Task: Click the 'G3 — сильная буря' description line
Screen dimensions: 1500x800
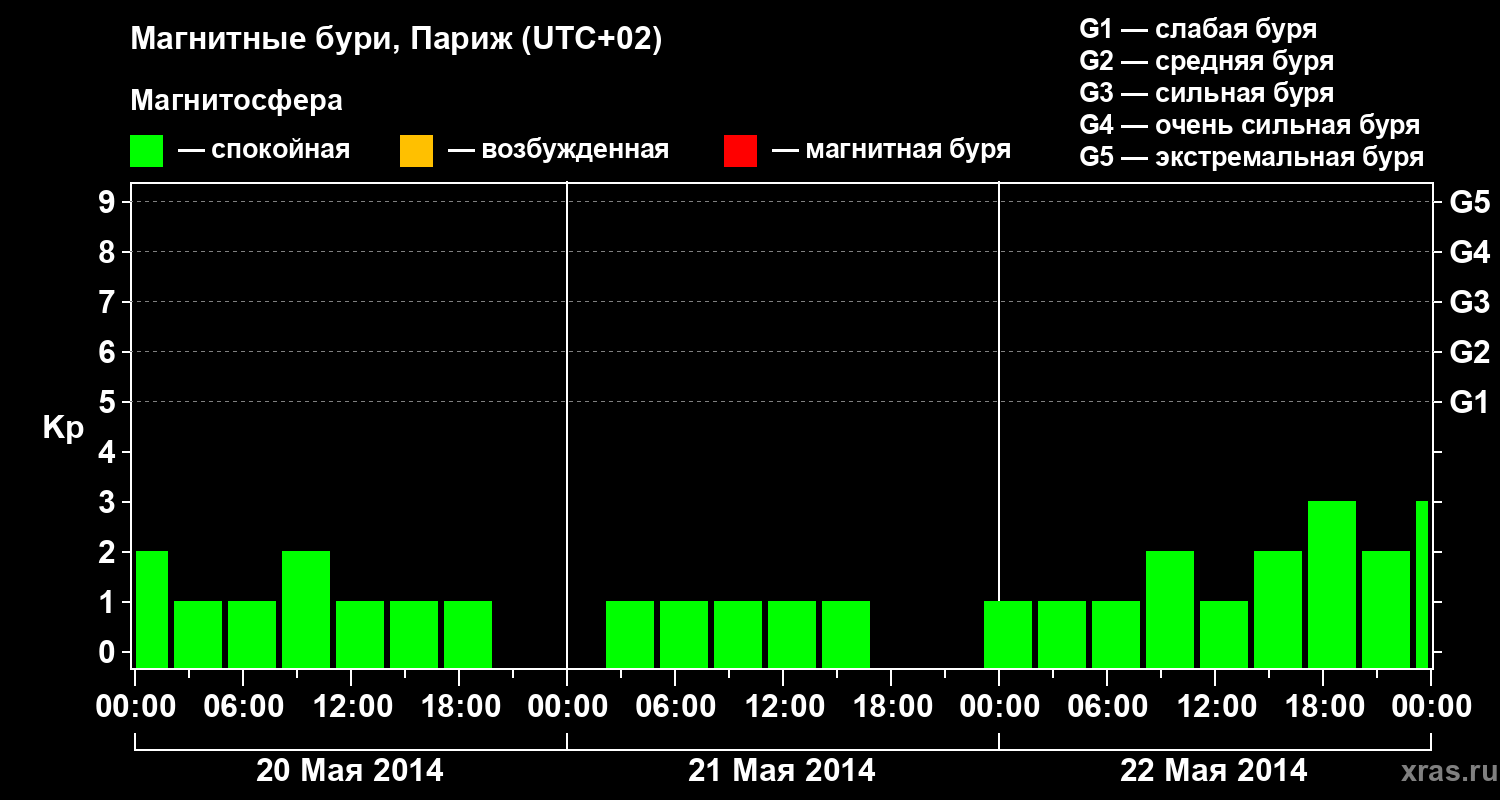Action: (x=1206, y=93)
